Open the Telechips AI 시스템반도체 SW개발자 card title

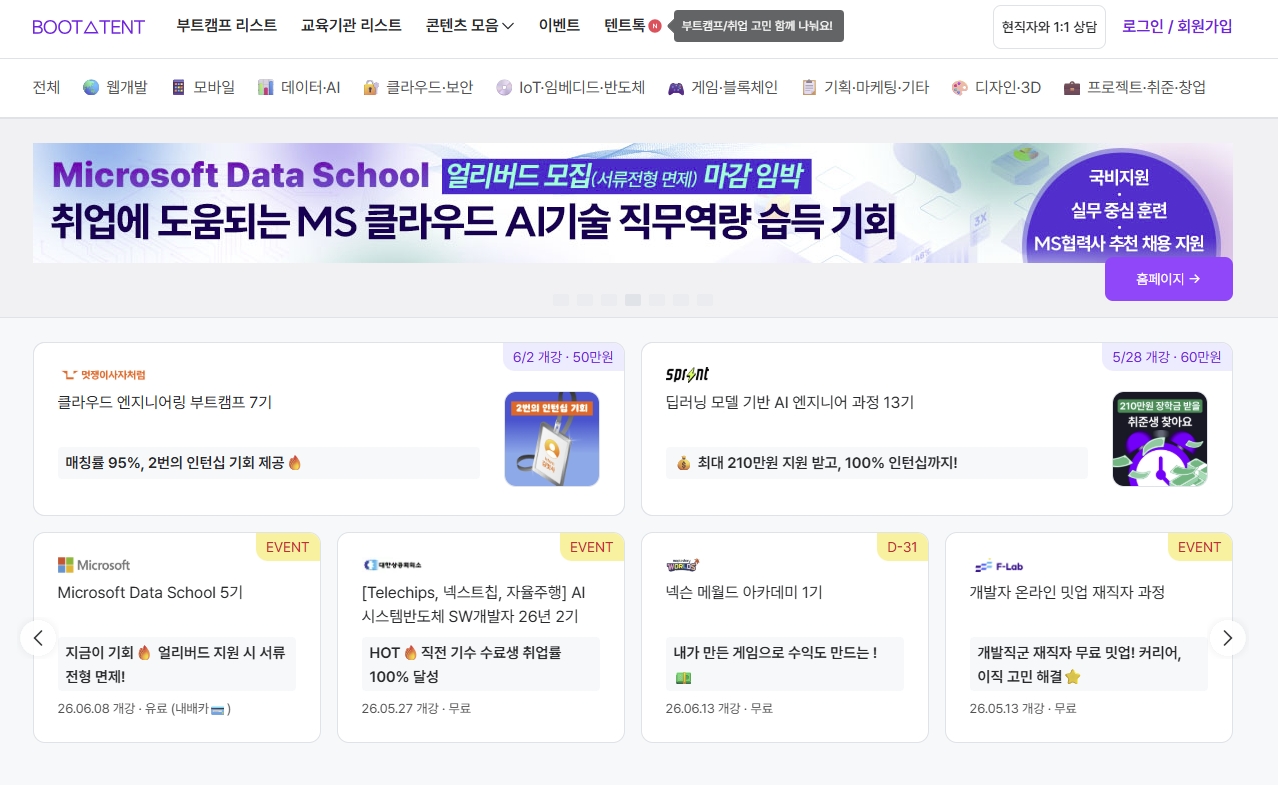(x=474, y=604)
